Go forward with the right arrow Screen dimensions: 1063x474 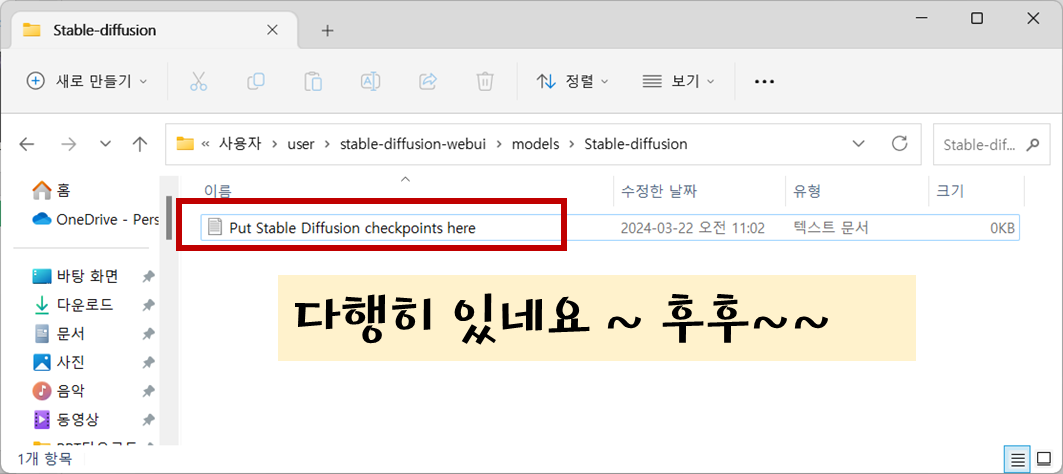68,144
